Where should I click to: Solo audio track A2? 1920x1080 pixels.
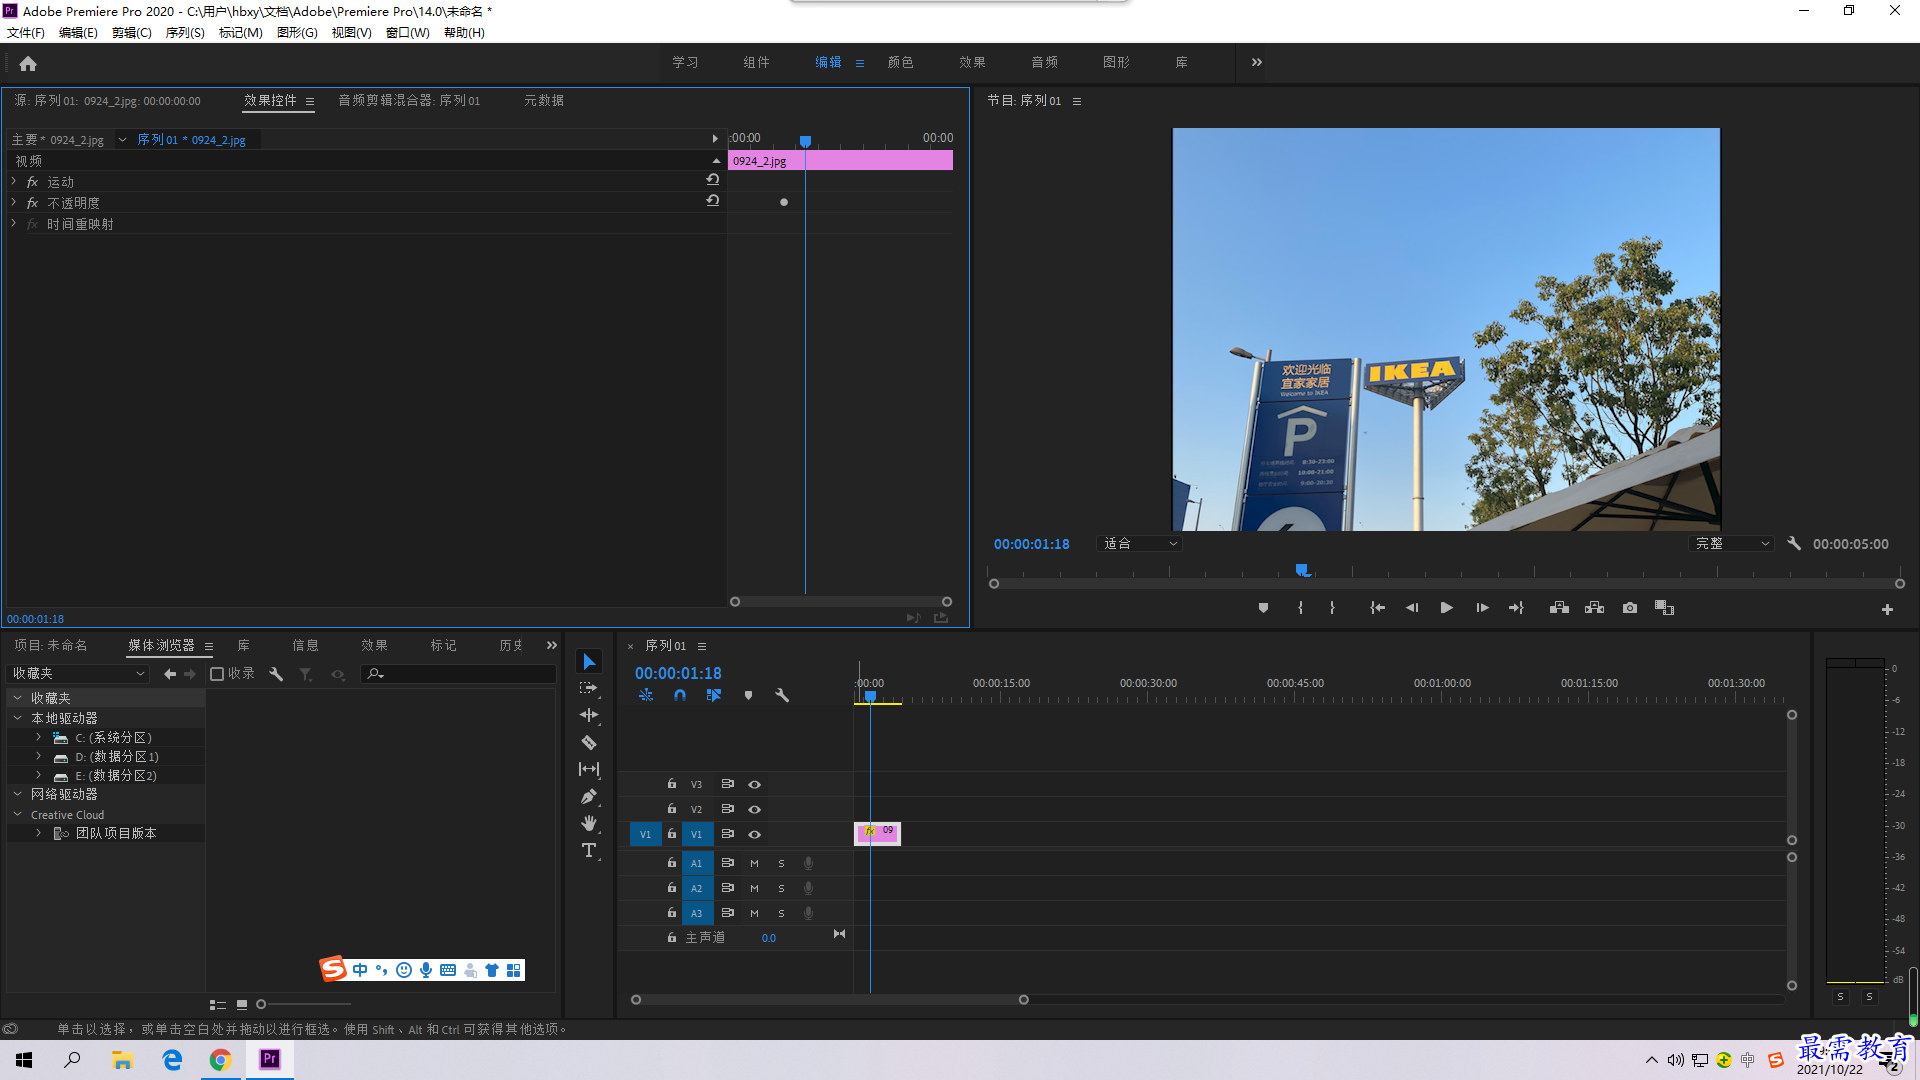point(781,888)
